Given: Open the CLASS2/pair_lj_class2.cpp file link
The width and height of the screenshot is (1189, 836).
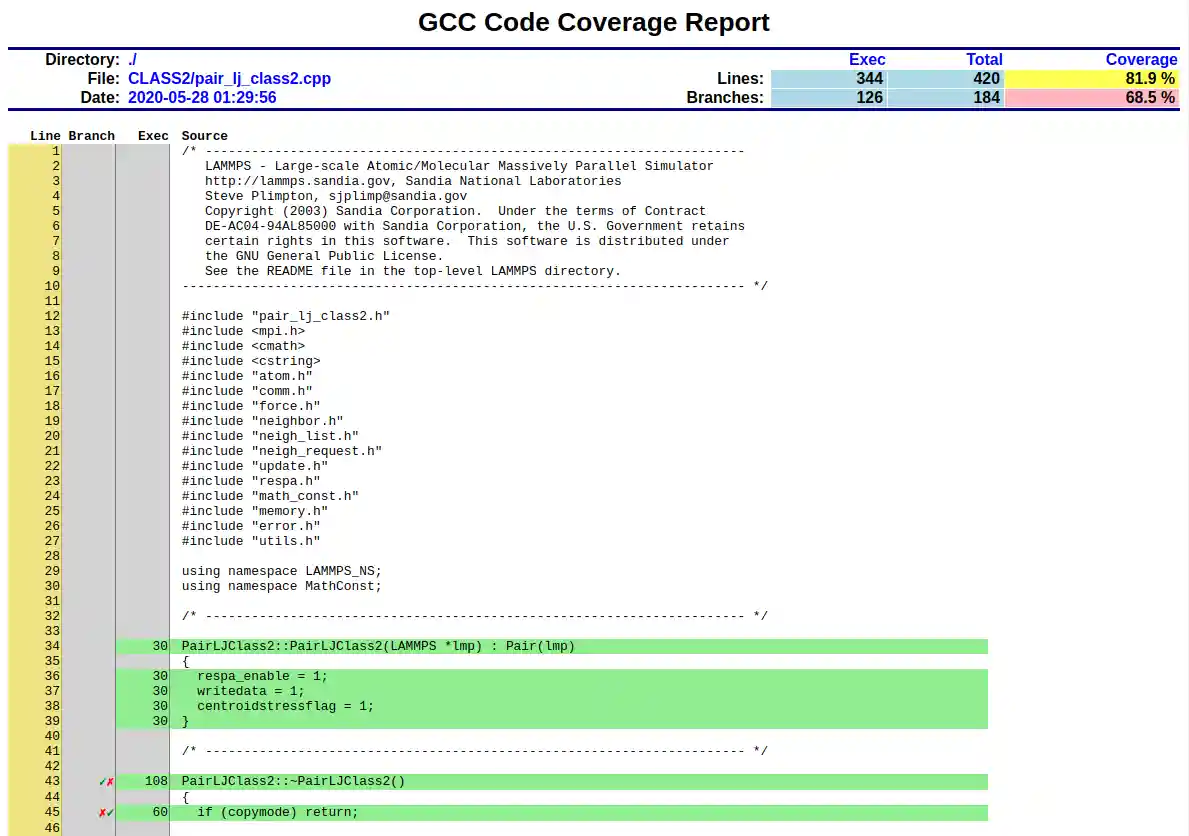Looking at the screenshot, I should (230, 78).
